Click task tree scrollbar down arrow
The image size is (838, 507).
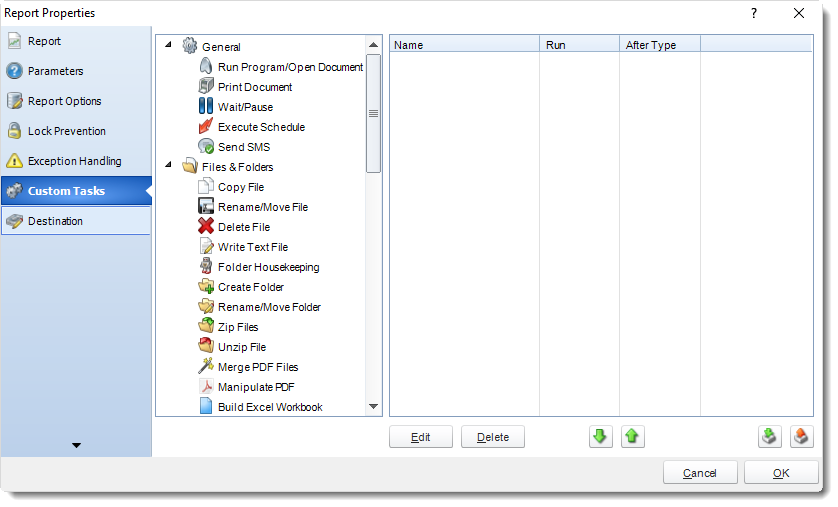click(374, 407)
